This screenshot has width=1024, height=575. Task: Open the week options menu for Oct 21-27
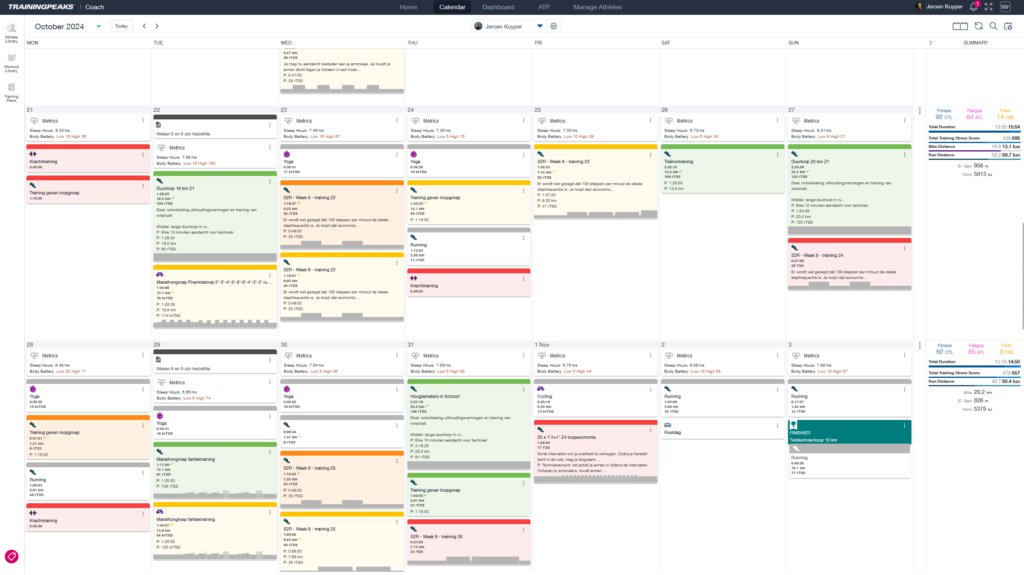(x=919, y=111)
